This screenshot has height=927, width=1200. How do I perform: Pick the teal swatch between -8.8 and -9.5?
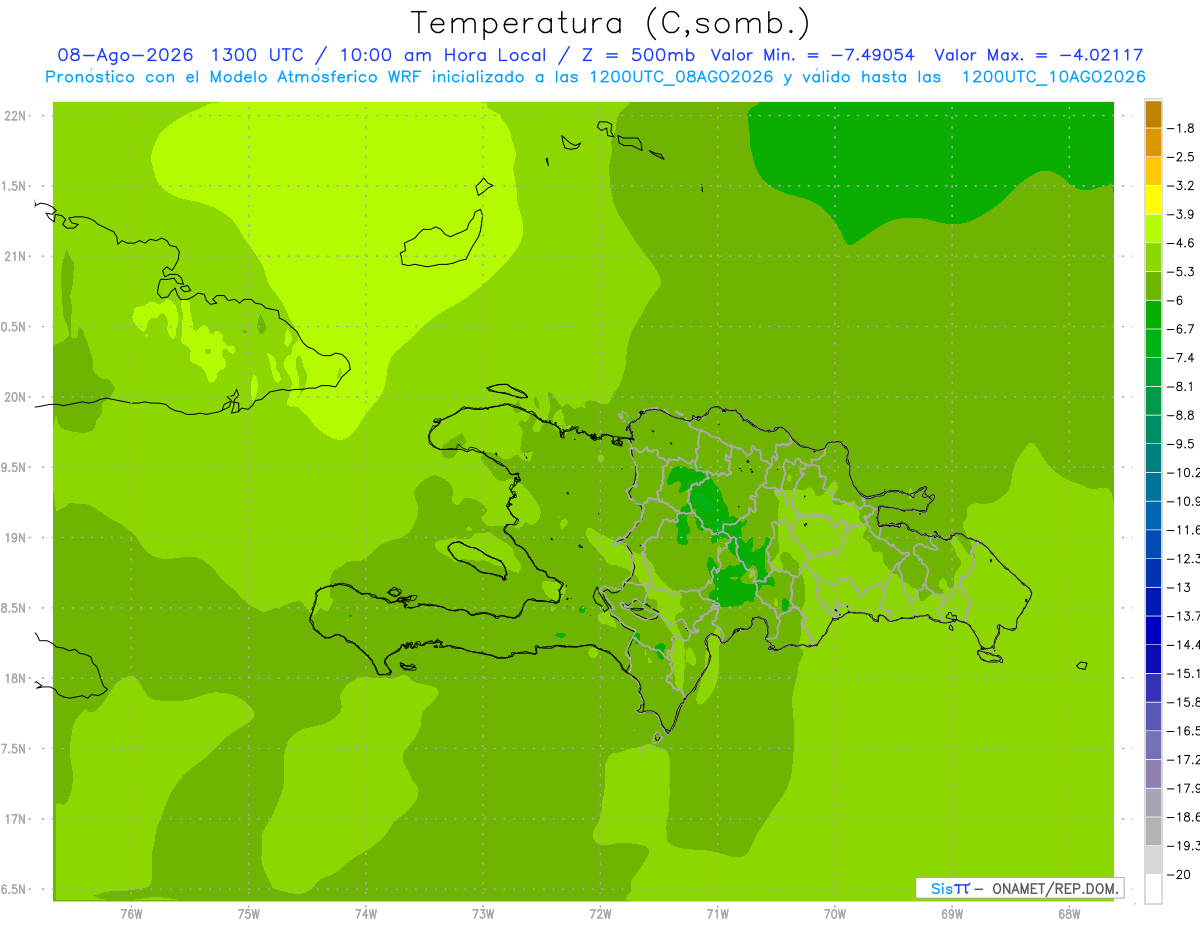(x=1153, y=429)
